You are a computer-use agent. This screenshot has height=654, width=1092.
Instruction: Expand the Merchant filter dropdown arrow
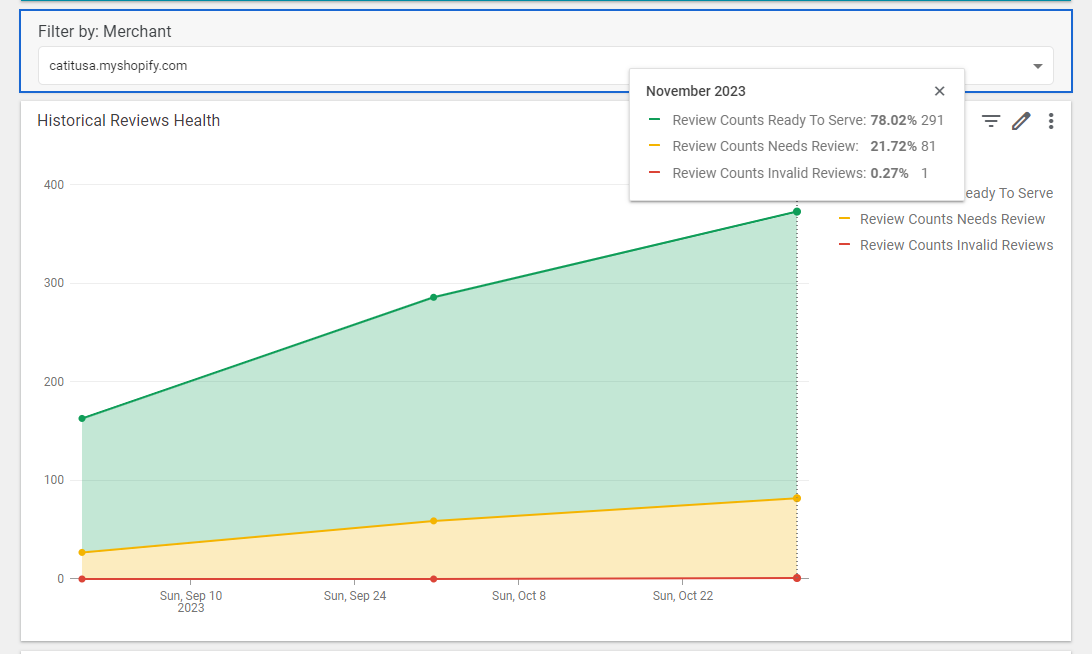pyautogui.click(x=1038, y=66)
